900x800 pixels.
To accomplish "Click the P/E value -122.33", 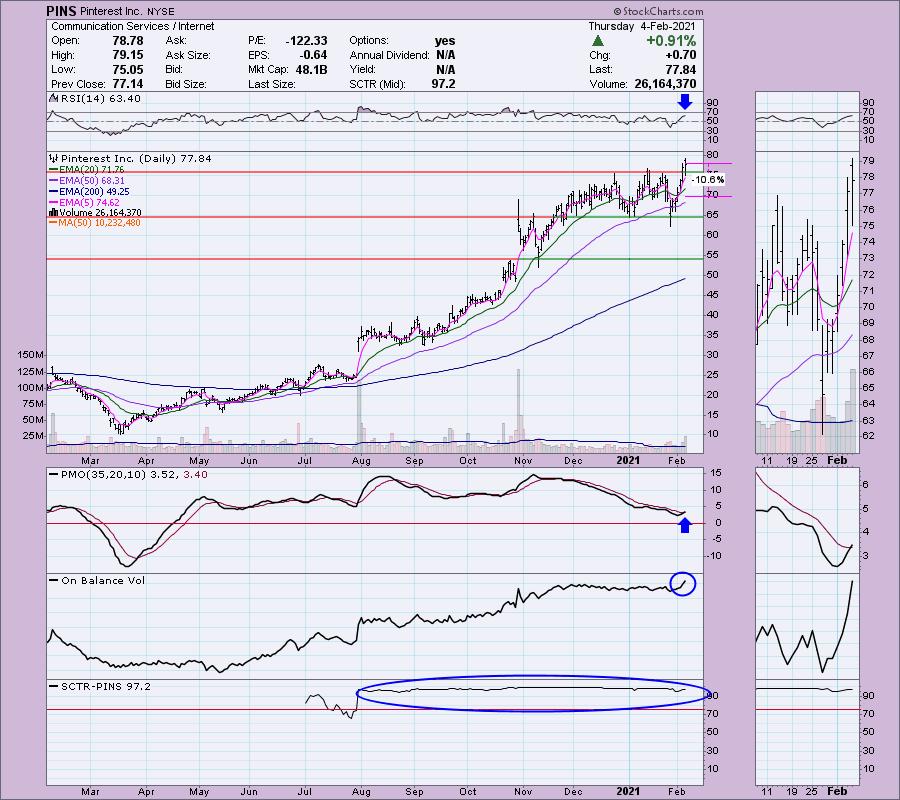I will [x=307, y=41].
